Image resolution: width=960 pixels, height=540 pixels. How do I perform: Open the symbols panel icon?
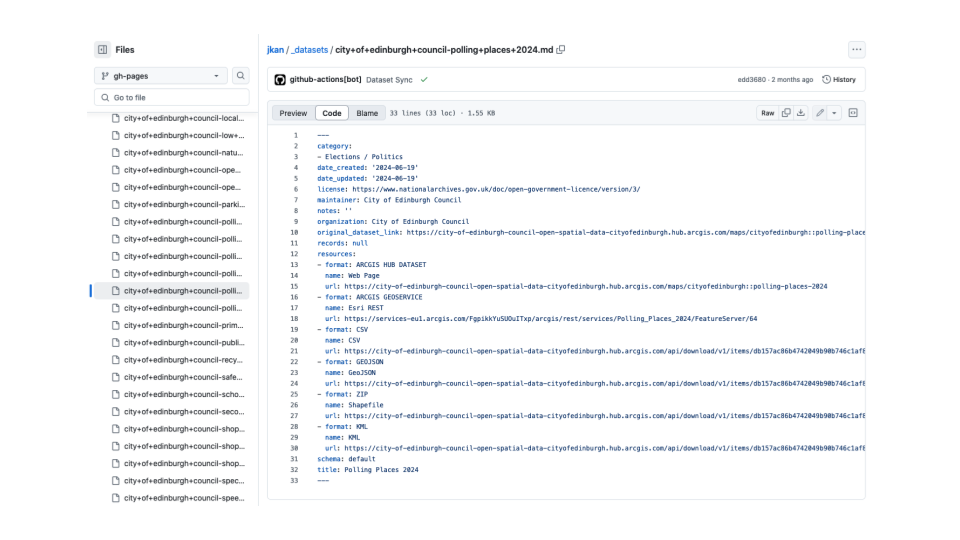click(853, 113)
